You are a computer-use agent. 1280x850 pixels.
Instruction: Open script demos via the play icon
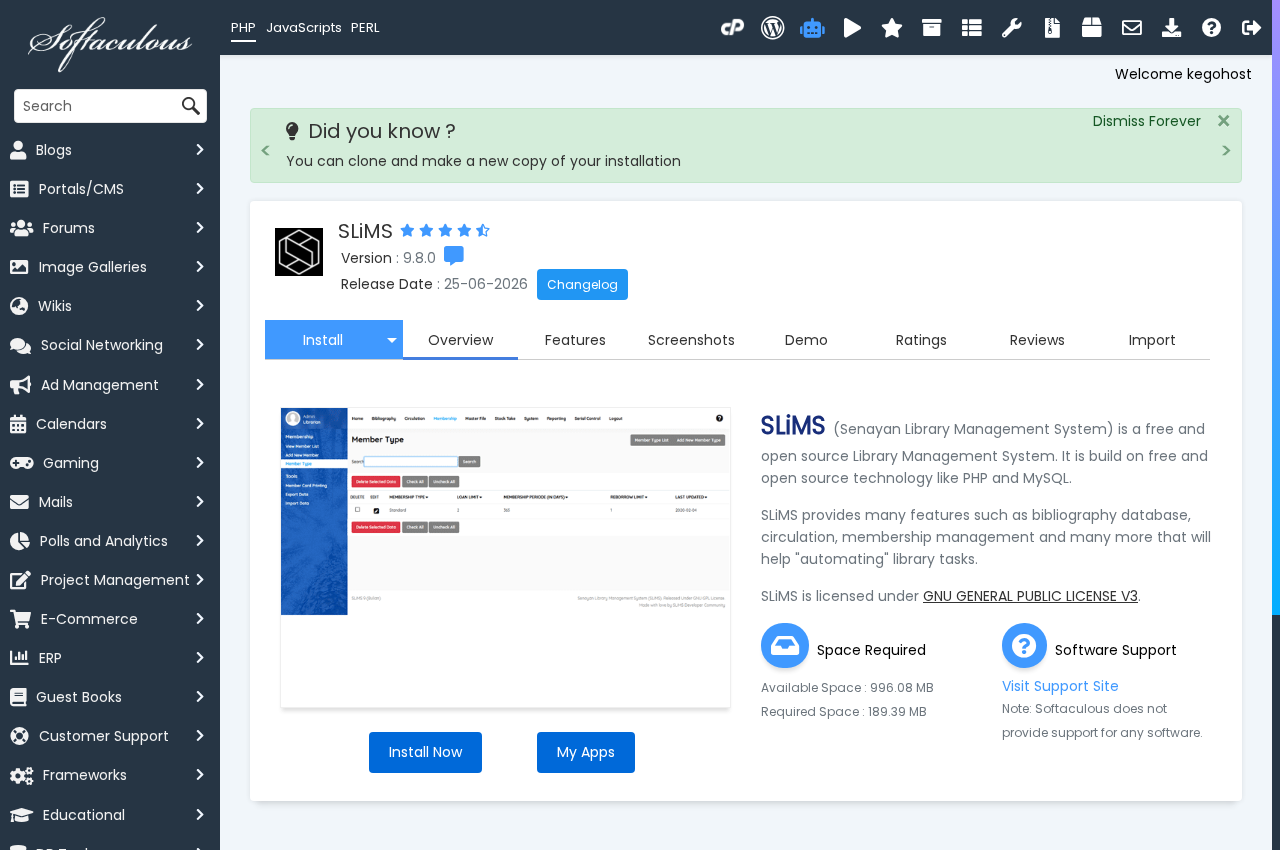pyautogui.click(x=852, y=28)
